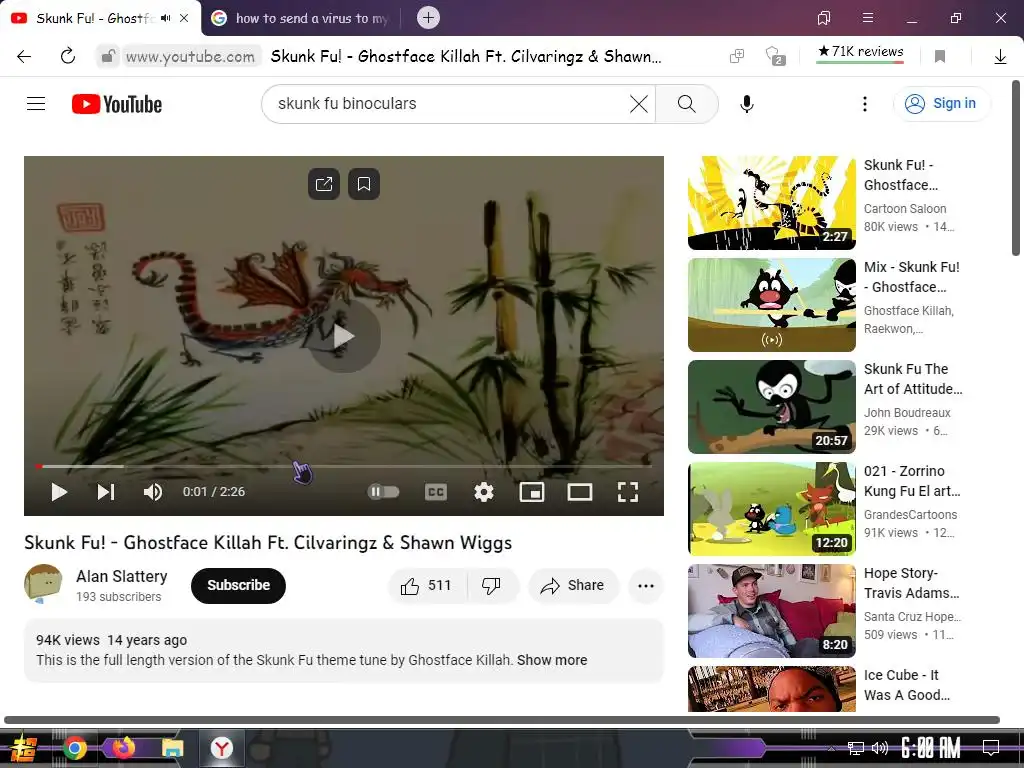Open system tray volume control

coord(880,748)
